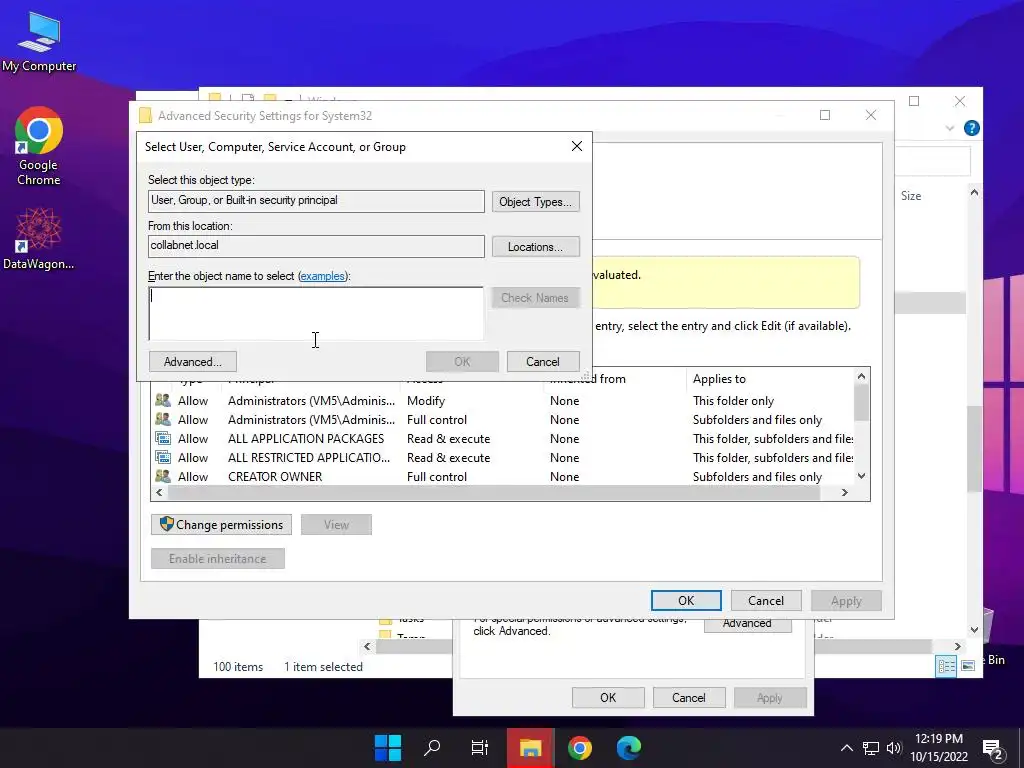
Task: Switch File Explorer to large icons view
Action: [x=968, y=665]
